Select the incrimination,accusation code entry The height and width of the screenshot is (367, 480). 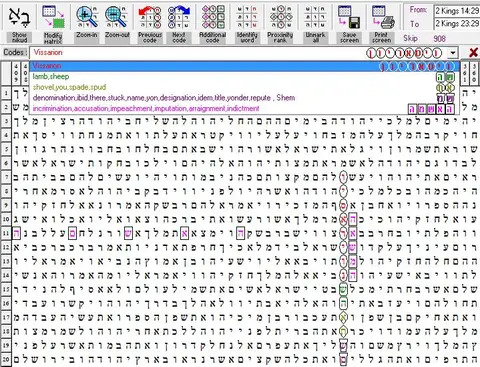245,109
